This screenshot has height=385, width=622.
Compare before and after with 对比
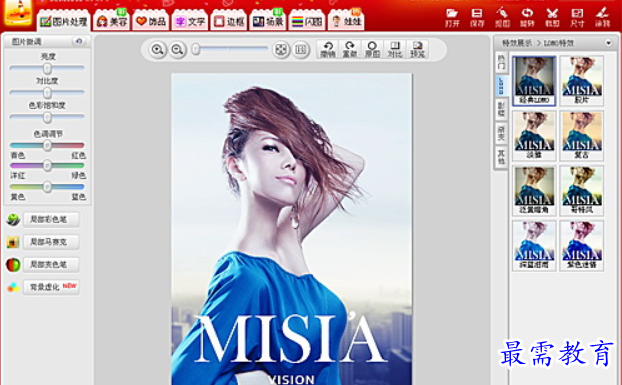point(395,49)
